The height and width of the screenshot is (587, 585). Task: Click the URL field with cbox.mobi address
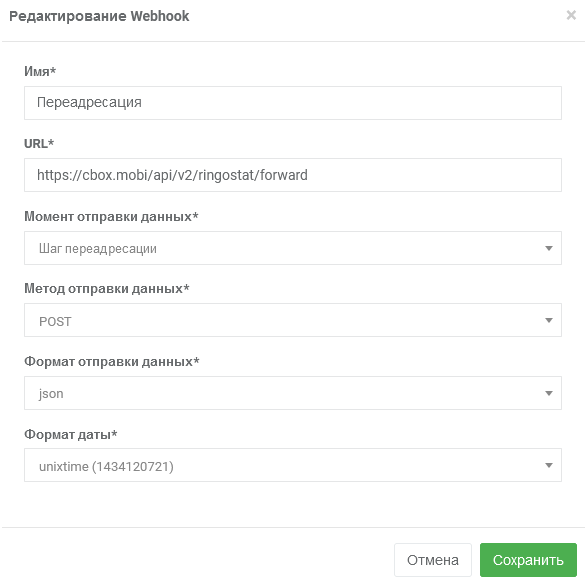pos(293,175)
